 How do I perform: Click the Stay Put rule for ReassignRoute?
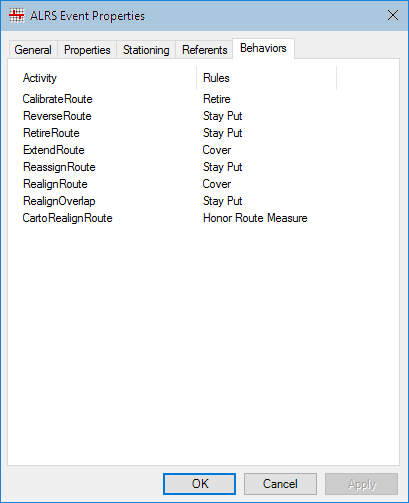click(222, 167)
